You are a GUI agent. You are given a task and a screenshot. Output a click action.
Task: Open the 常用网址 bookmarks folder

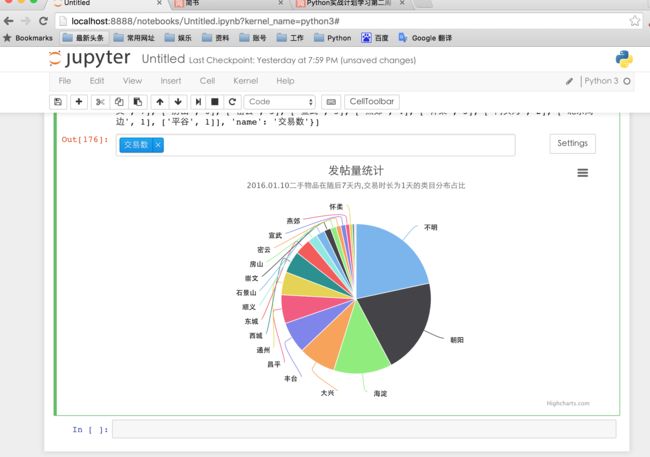tap(134, 38)
